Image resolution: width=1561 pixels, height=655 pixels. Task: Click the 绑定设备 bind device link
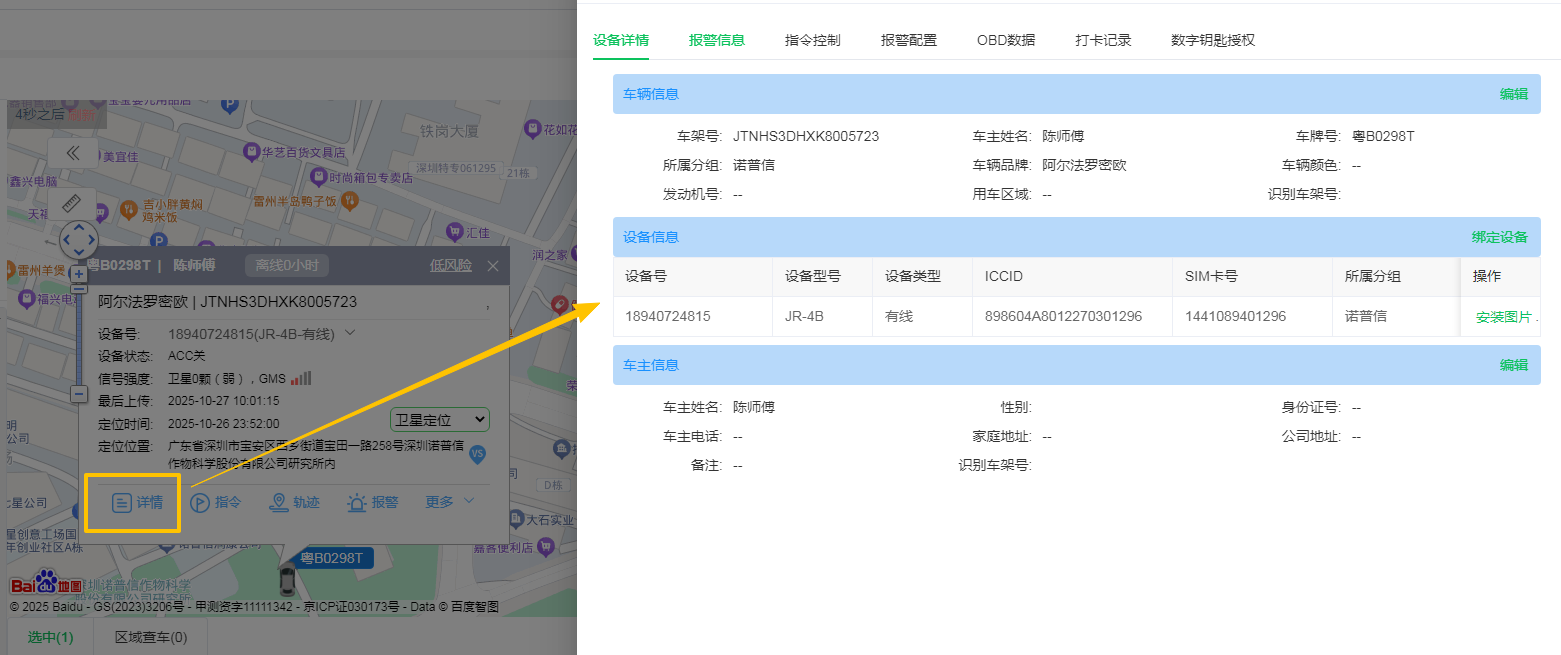coord(1499,237)
